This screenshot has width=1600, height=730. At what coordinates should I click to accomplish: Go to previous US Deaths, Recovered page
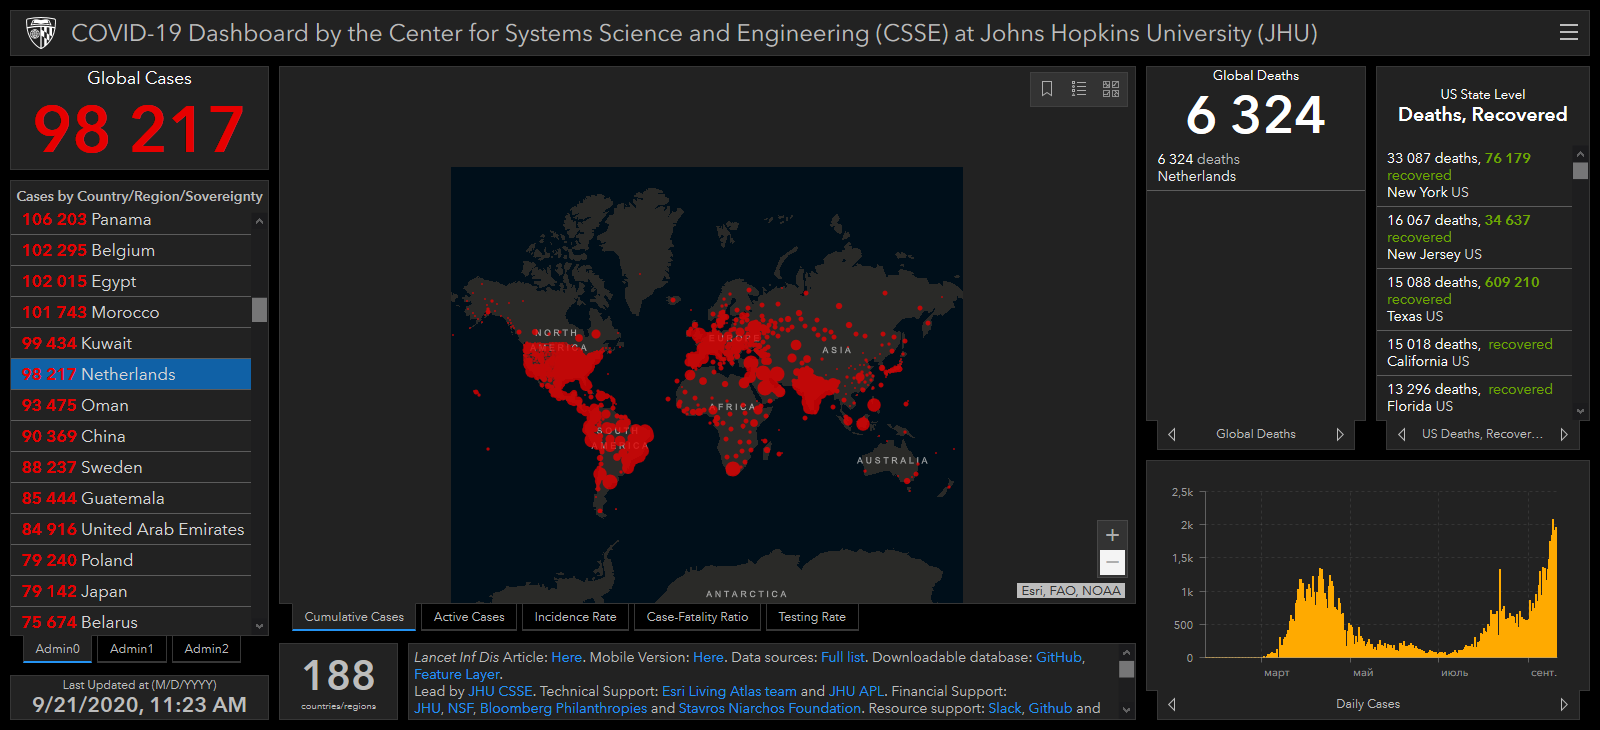click(1402, 434)
